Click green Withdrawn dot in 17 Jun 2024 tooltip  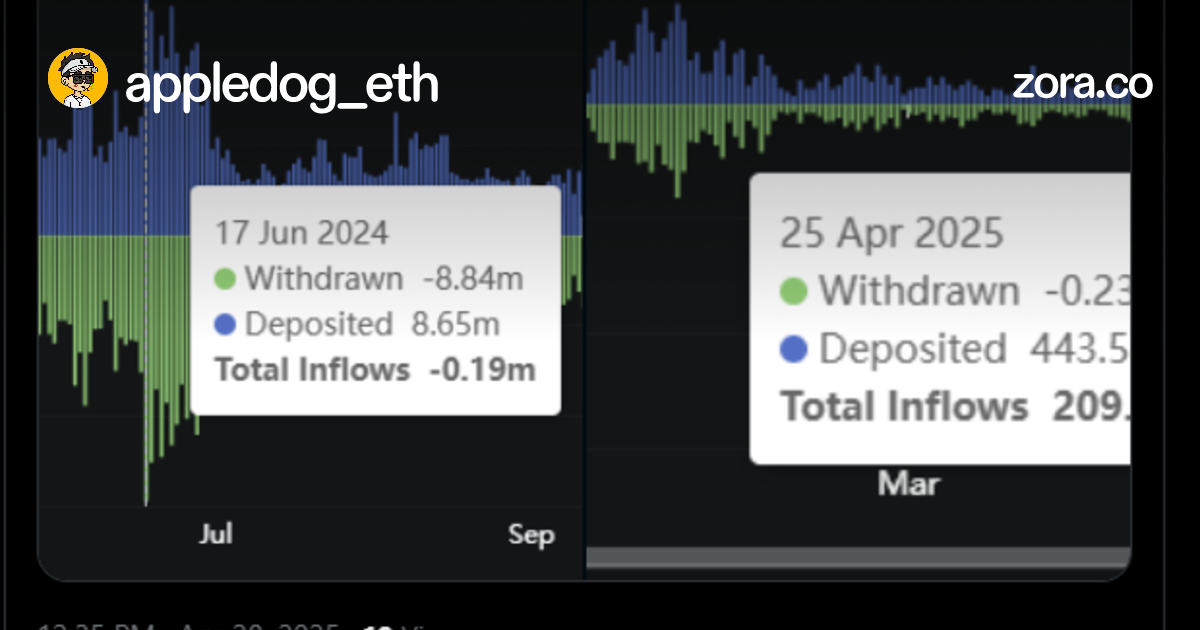(225, 279)
